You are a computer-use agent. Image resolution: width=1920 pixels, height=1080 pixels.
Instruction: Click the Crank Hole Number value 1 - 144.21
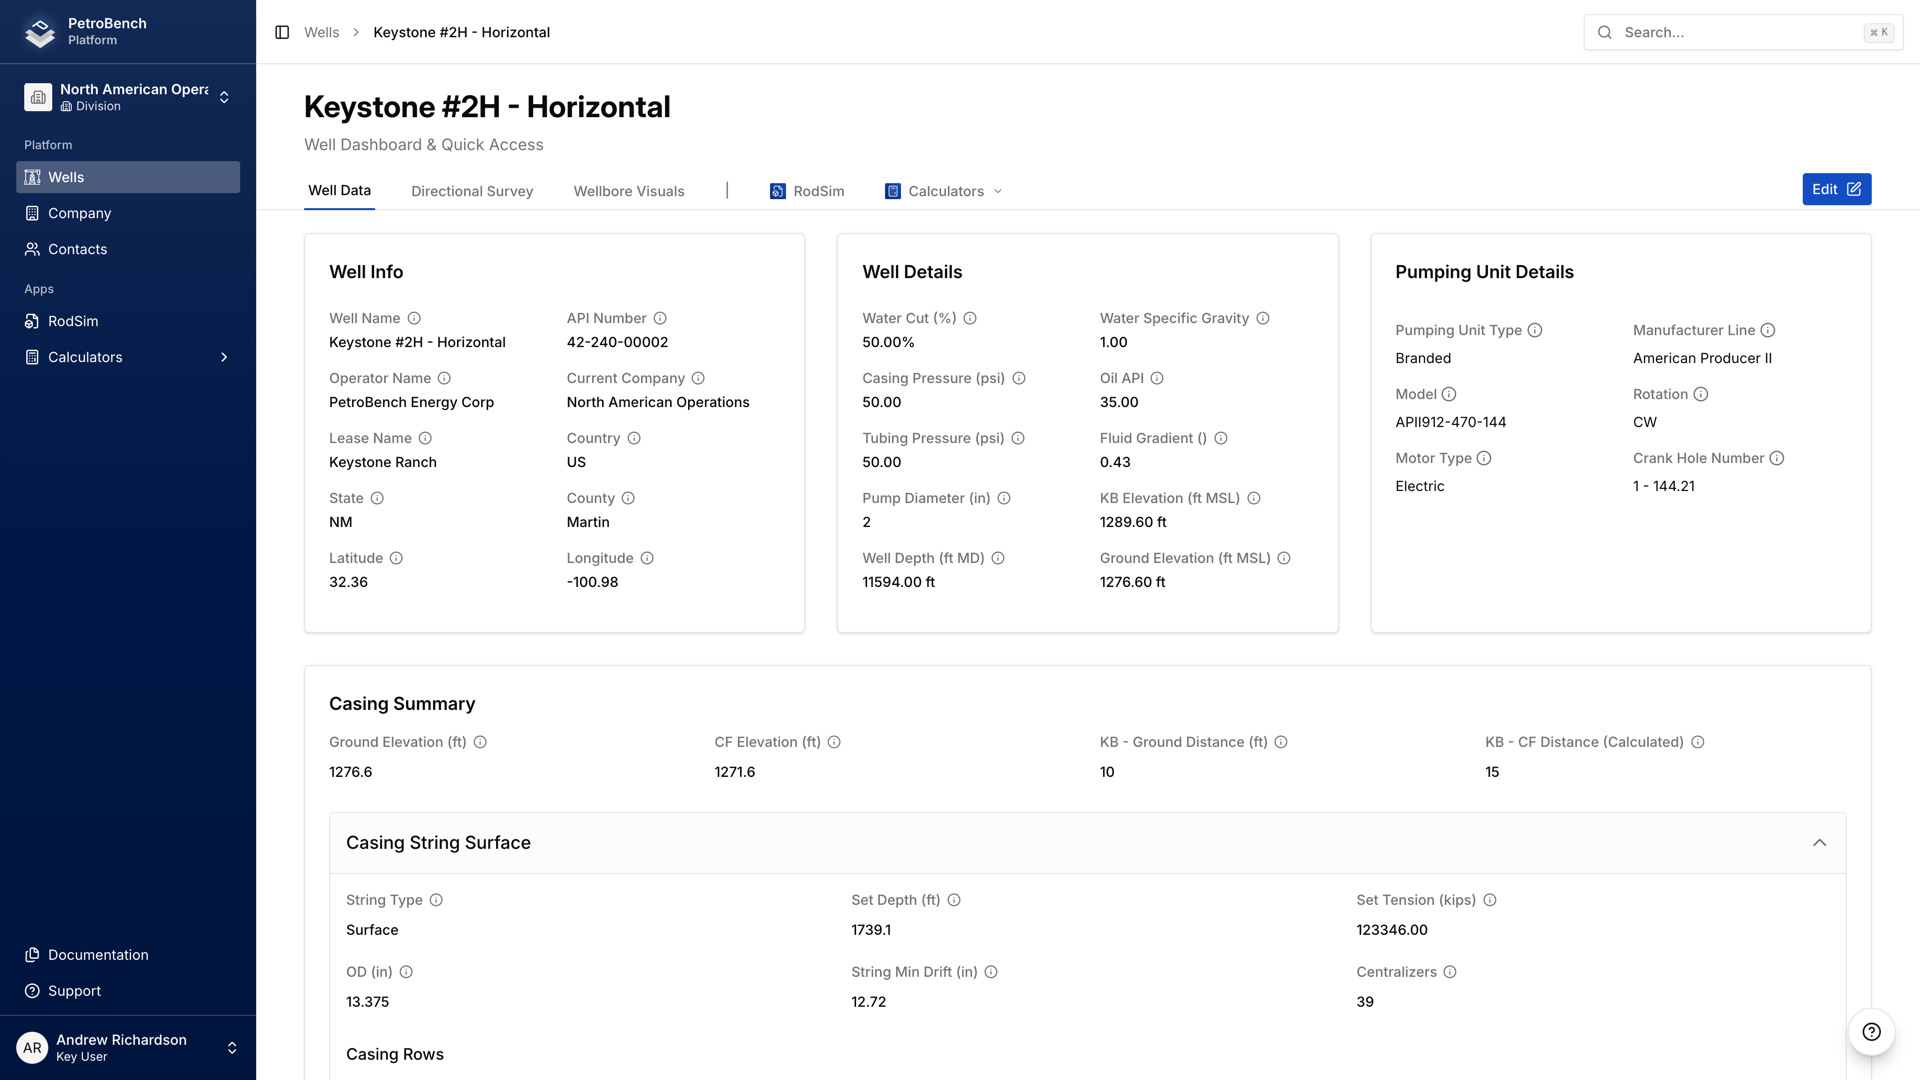click(x=1664, y=486)
